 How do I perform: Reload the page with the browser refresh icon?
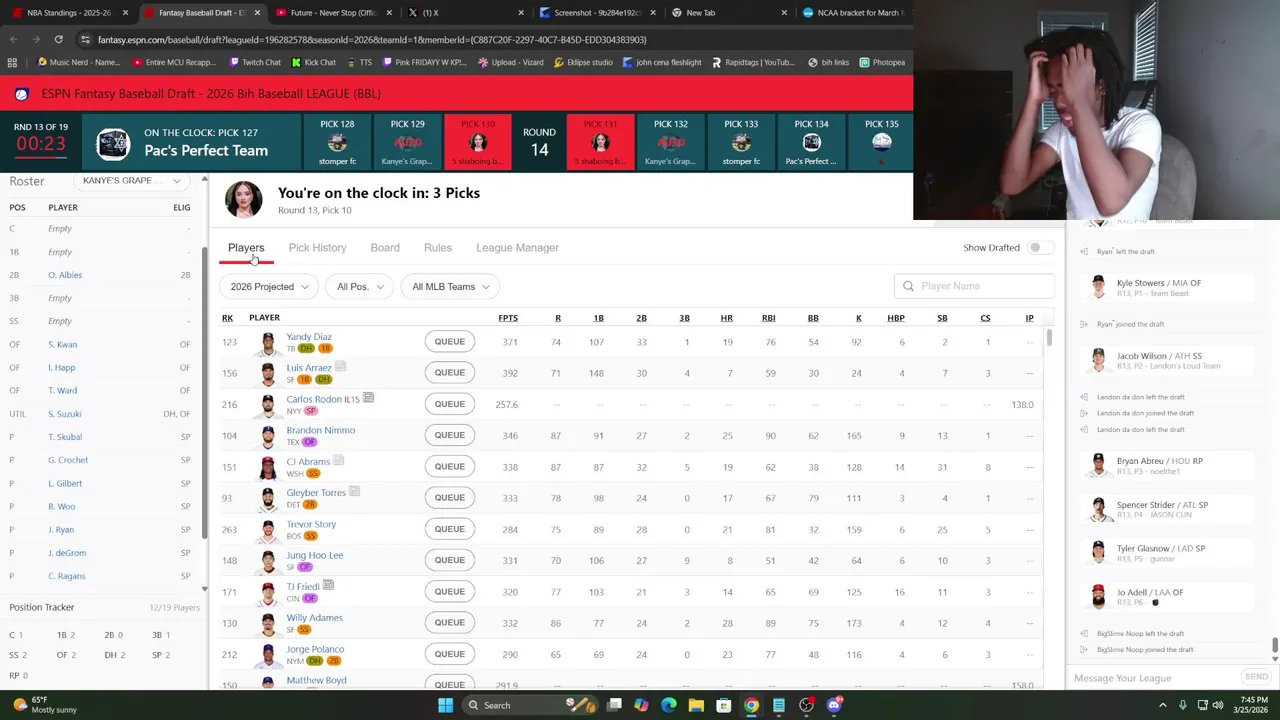coord(58,39)
